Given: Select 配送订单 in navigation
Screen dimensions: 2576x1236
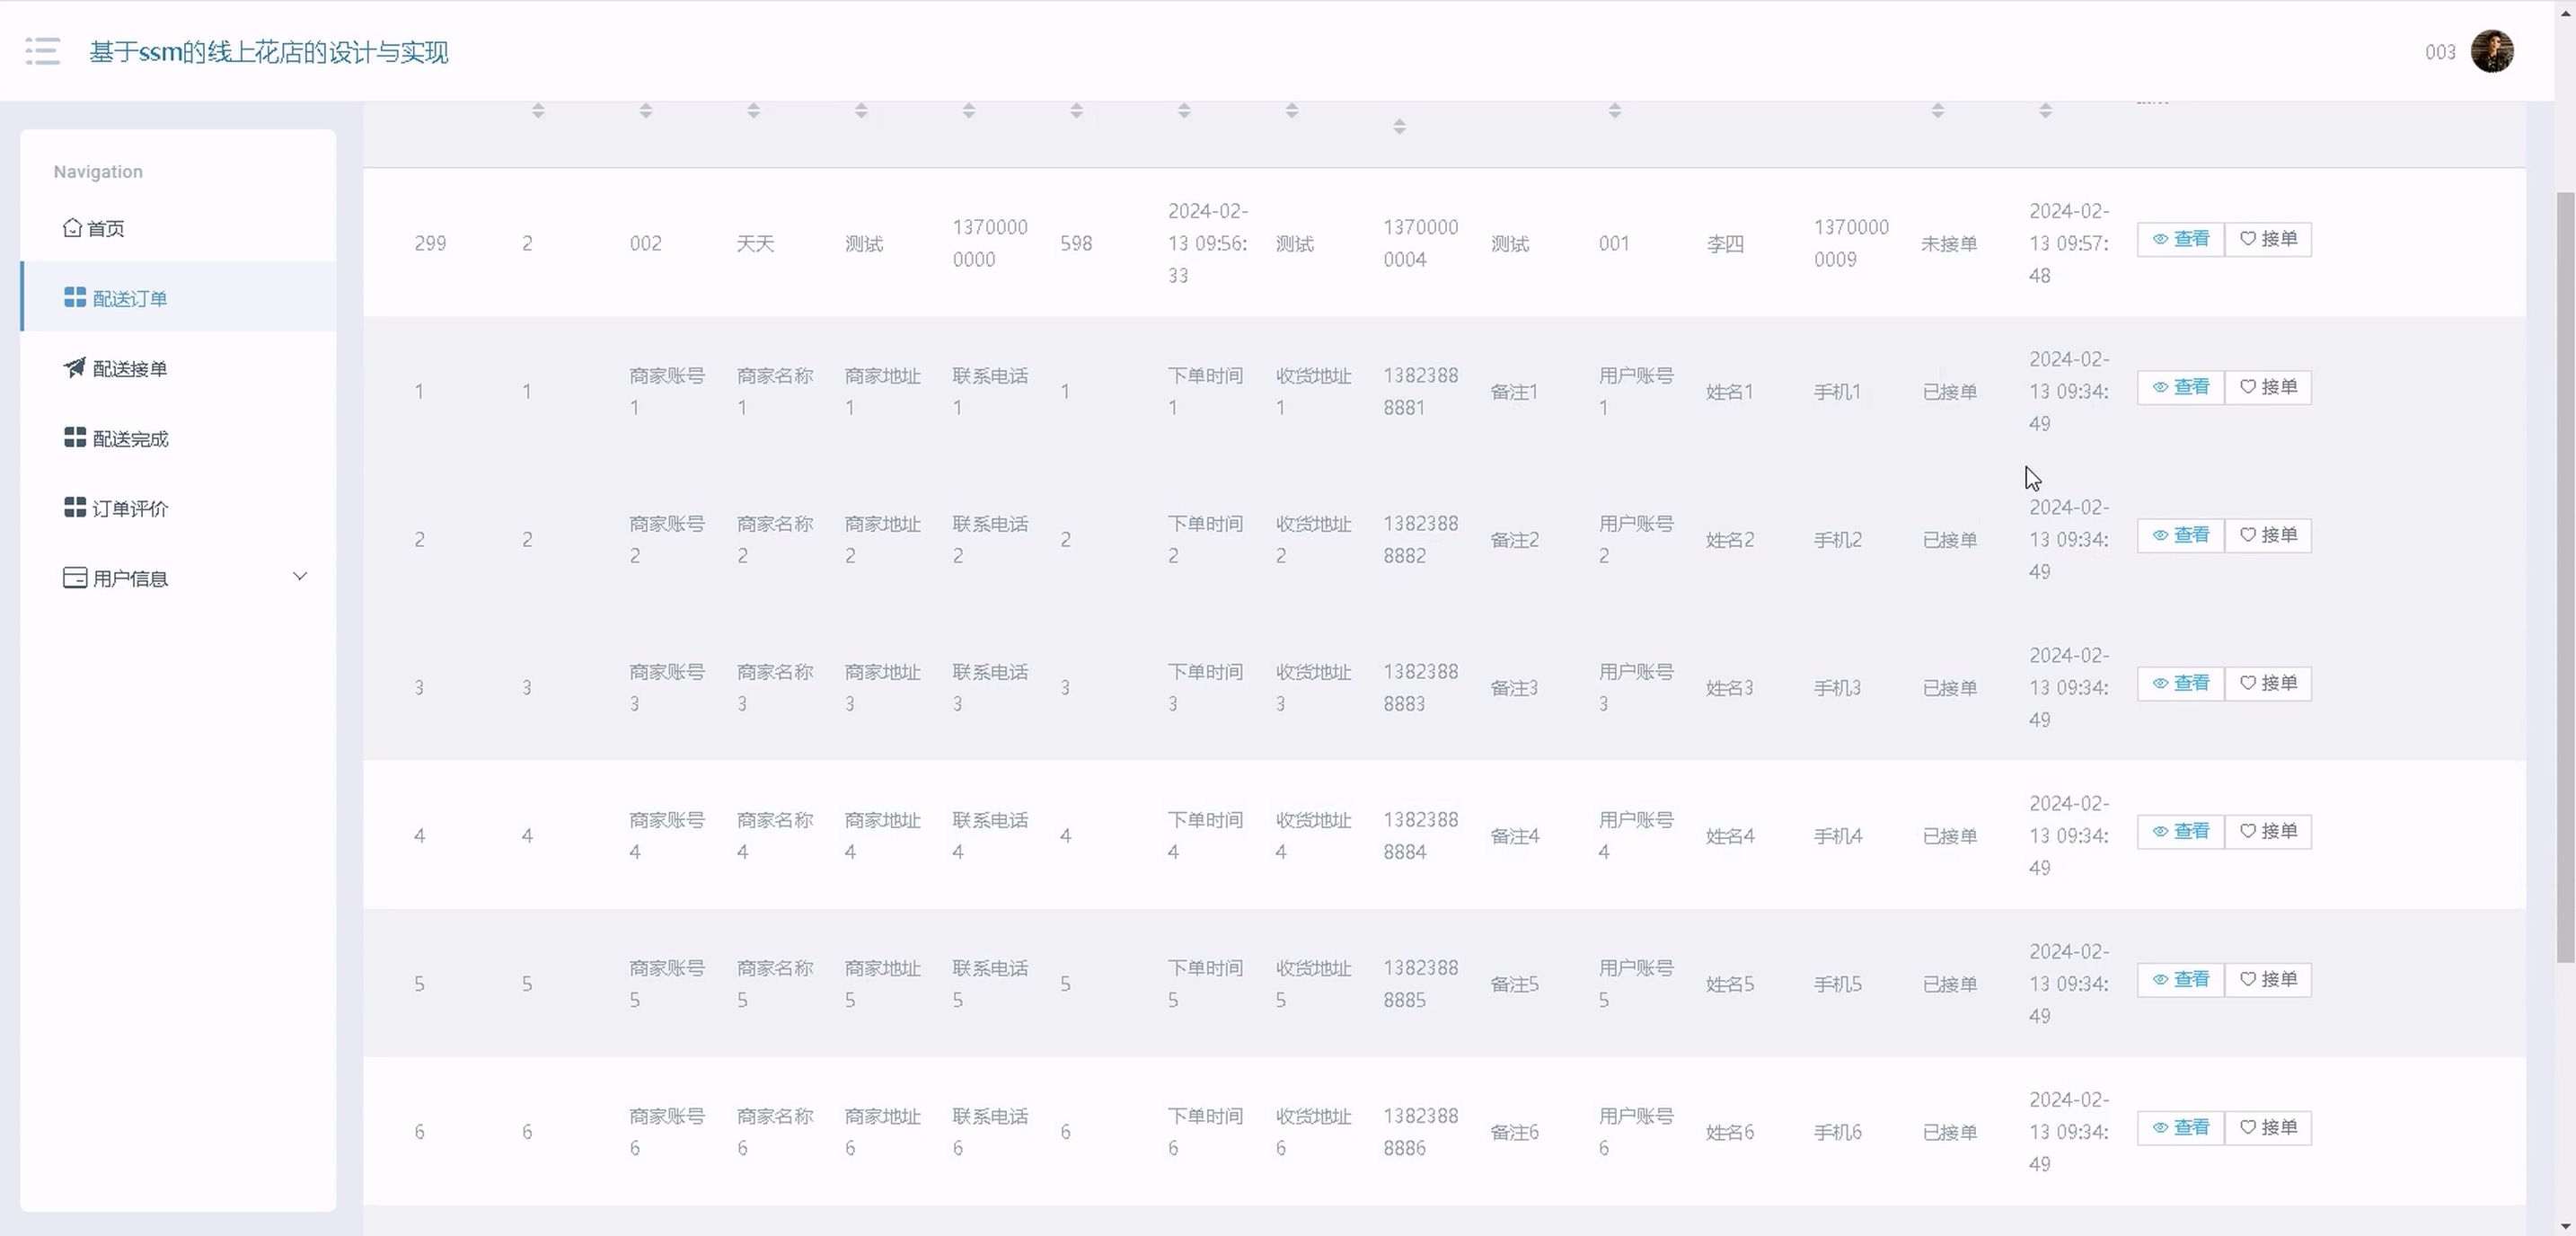Looking at the screenshot, I should [x=178, y=297].
